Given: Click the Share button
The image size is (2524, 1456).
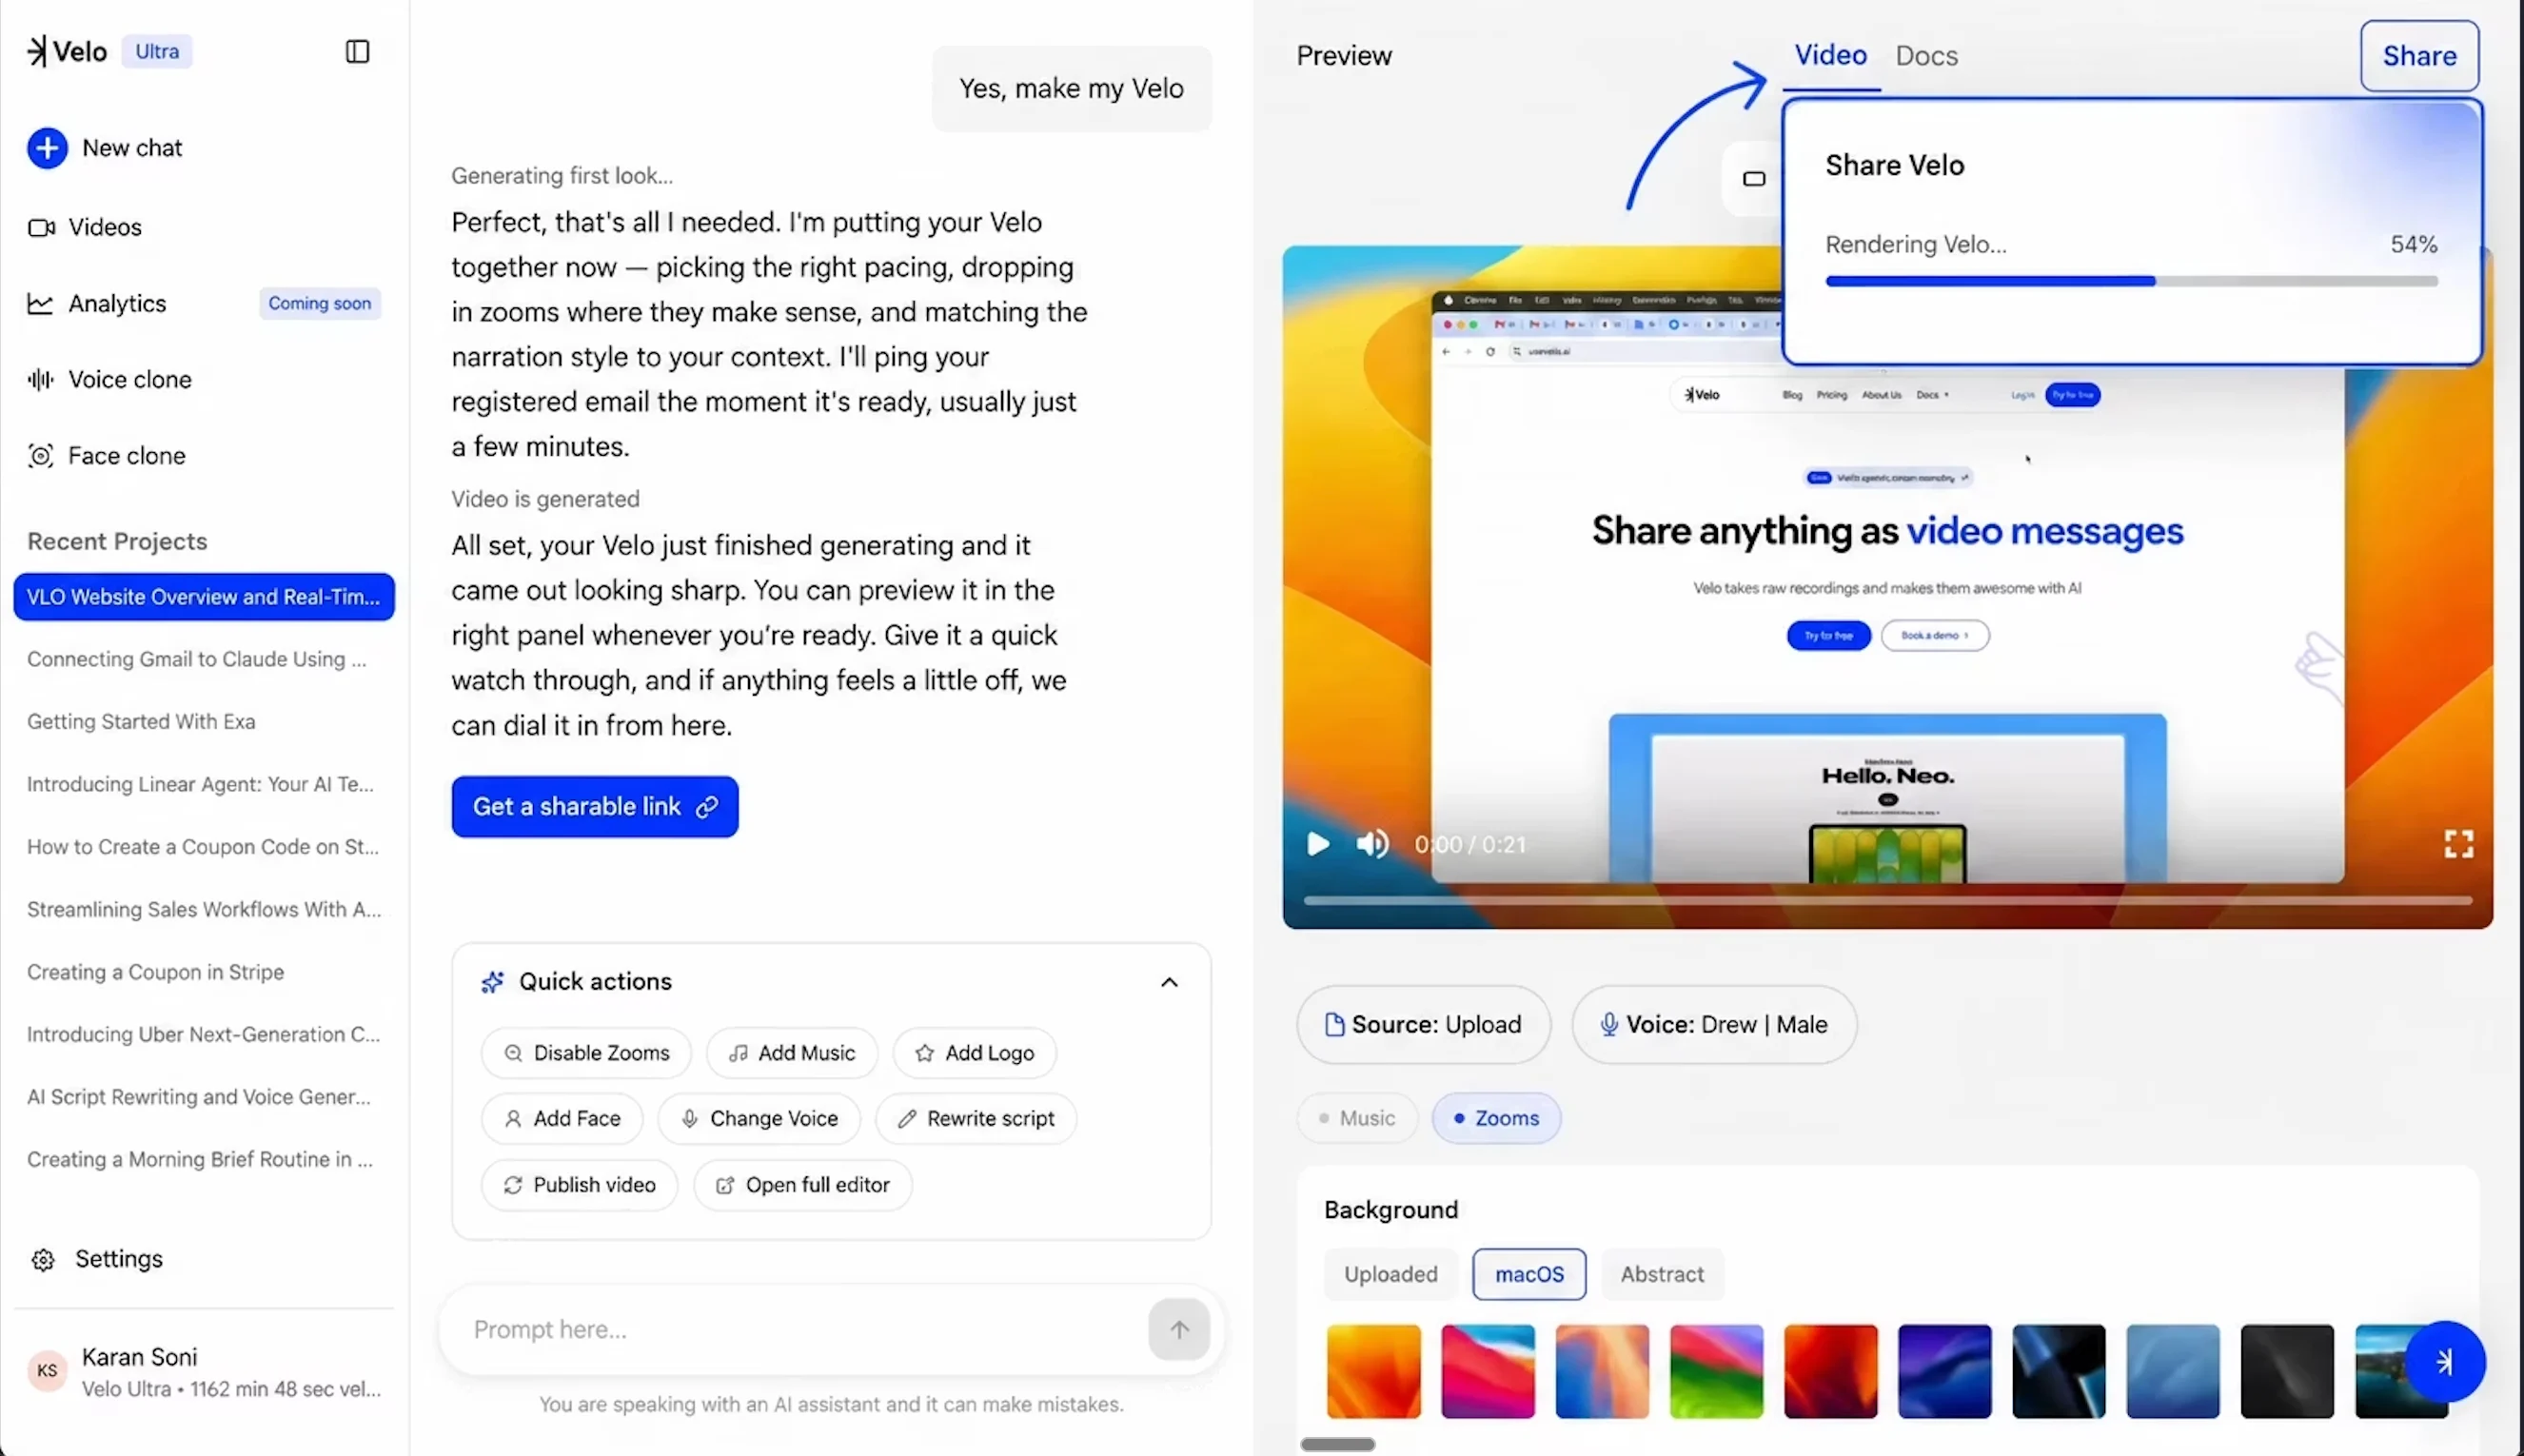Looking at the screenshot, I should [2419, 55].
